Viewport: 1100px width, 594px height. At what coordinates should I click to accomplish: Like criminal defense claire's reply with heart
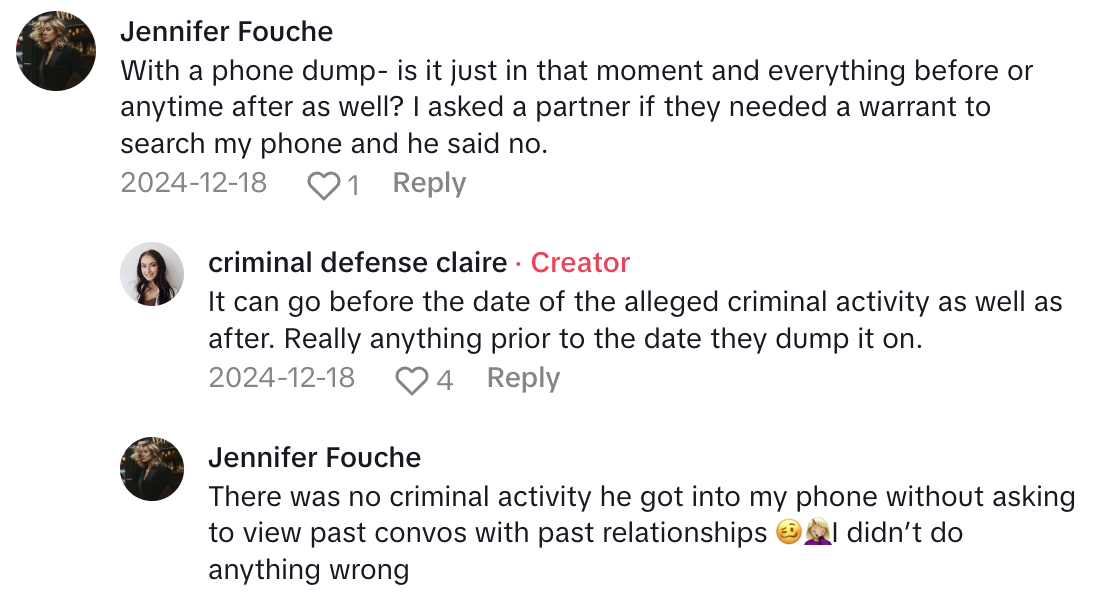coord(411,380)
